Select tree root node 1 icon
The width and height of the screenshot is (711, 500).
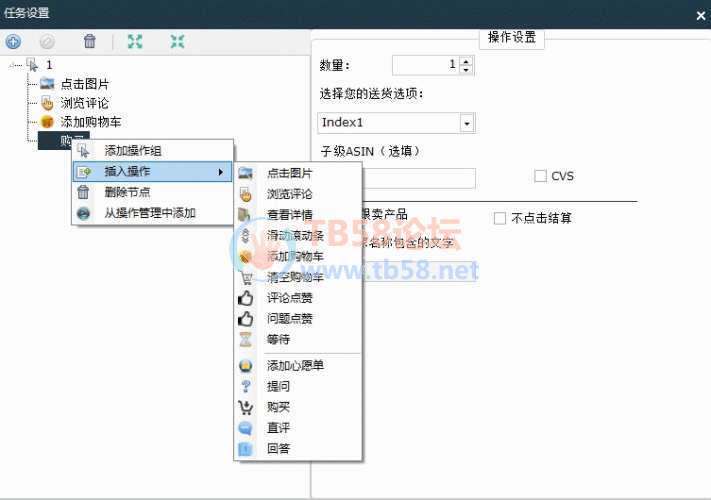click(33, 65)
